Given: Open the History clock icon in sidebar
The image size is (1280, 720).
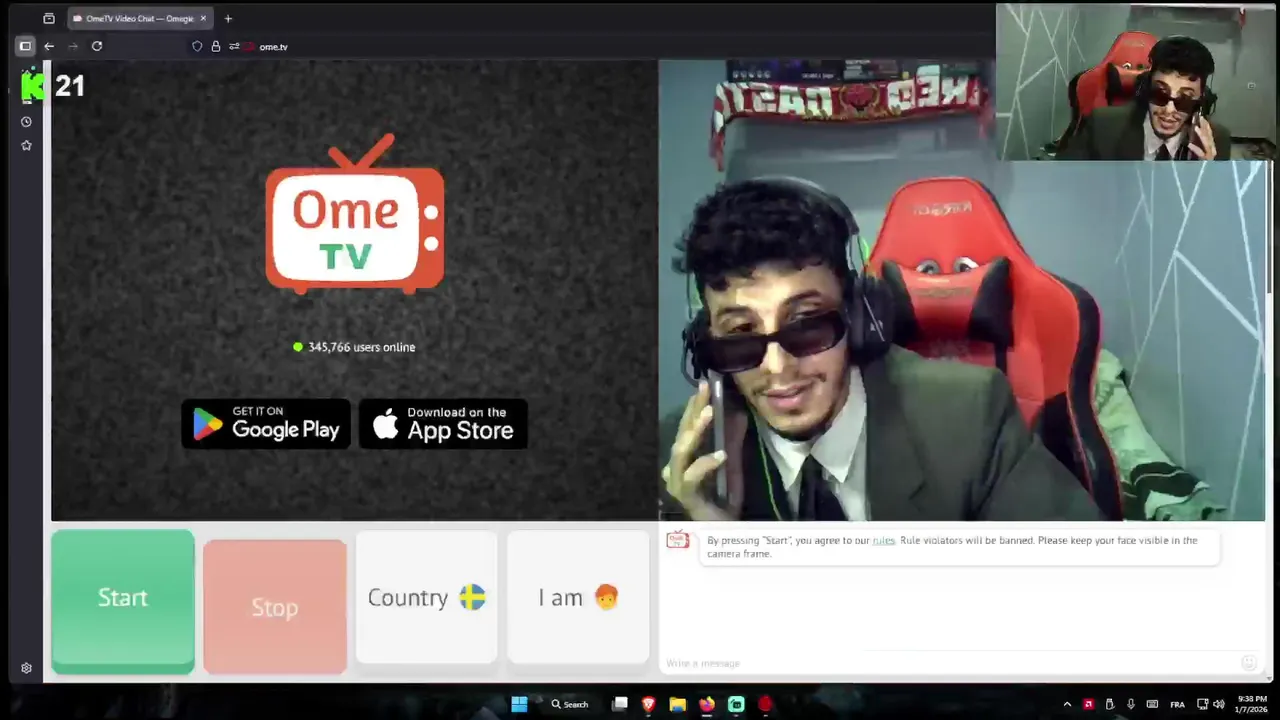Looking at the screenshot, I should (26, 122).
